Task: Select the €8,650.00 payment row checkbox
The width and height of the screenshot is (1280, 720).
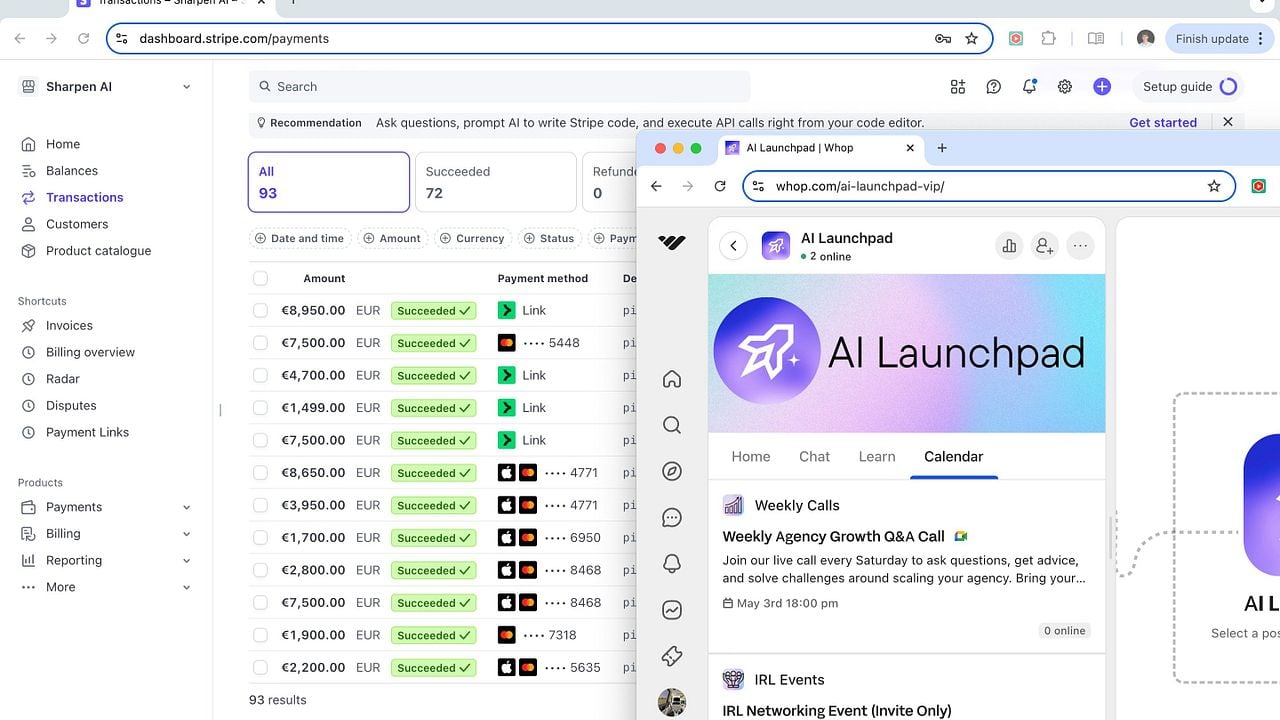Action: (x=260, y=473)
